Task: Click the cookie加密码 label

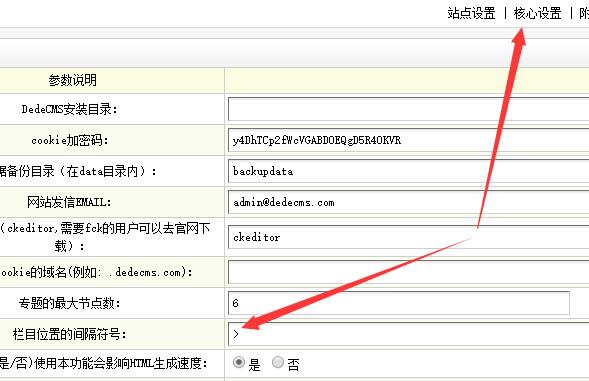Action: (69, 140)
